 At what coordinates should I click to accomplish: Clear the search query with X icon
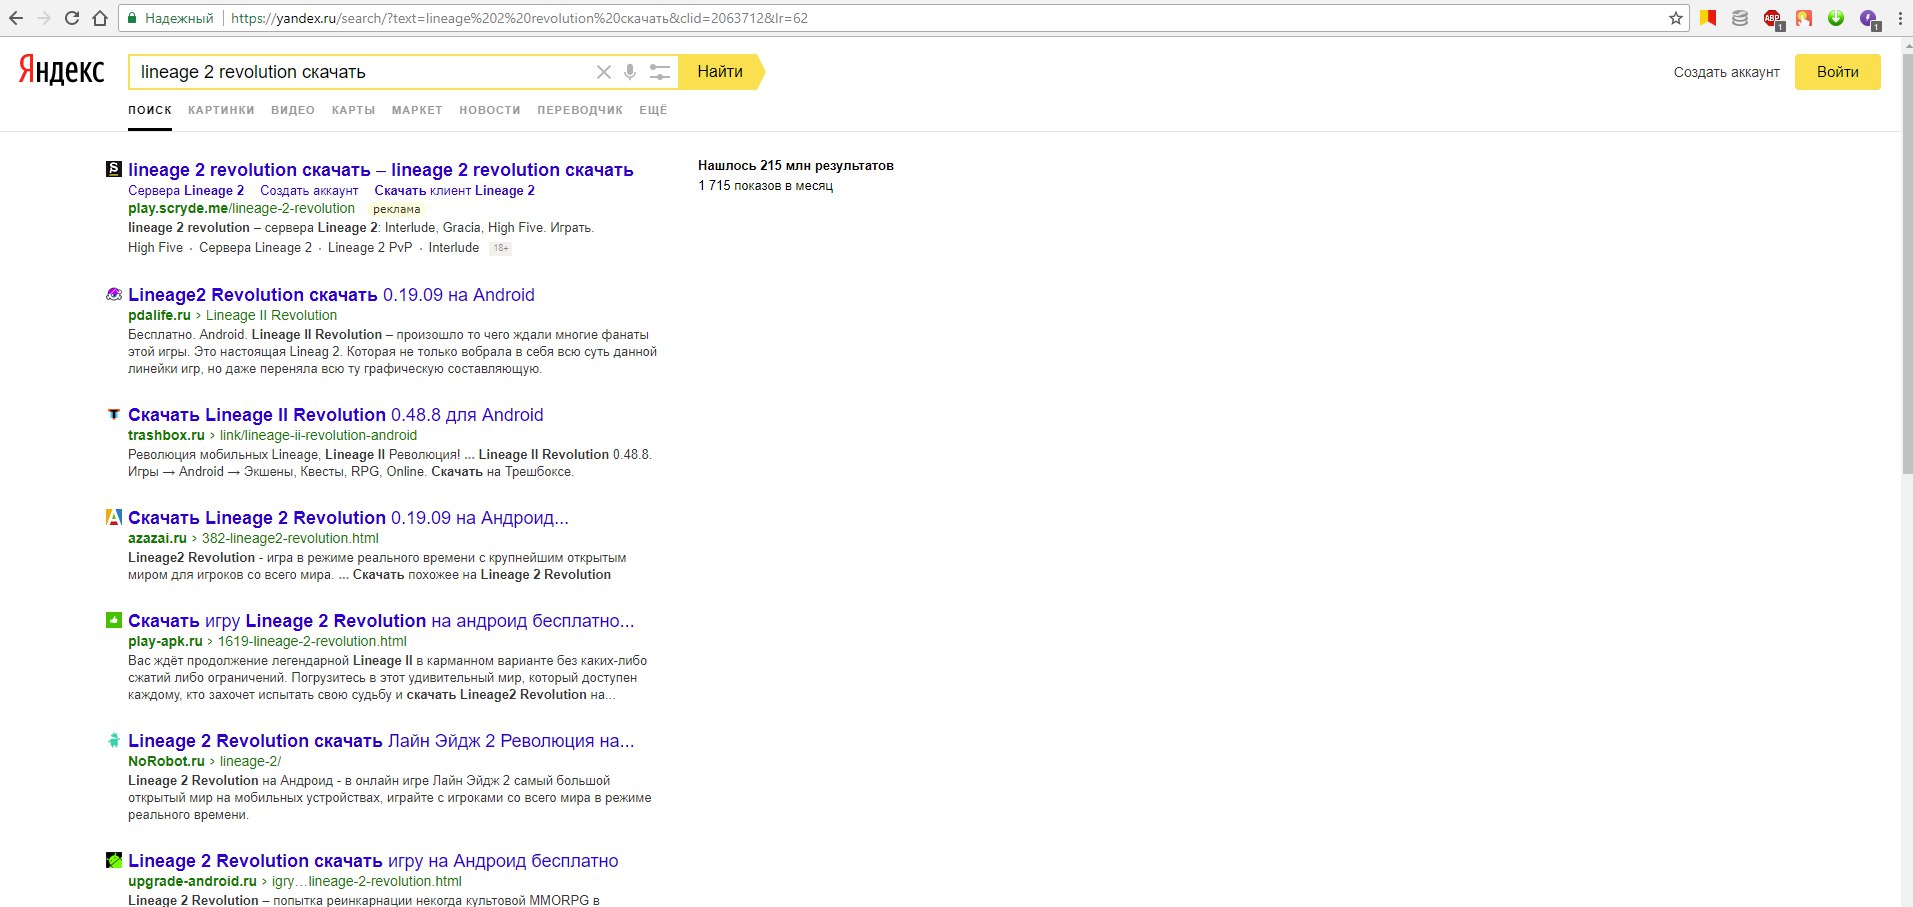click(603, 72)
